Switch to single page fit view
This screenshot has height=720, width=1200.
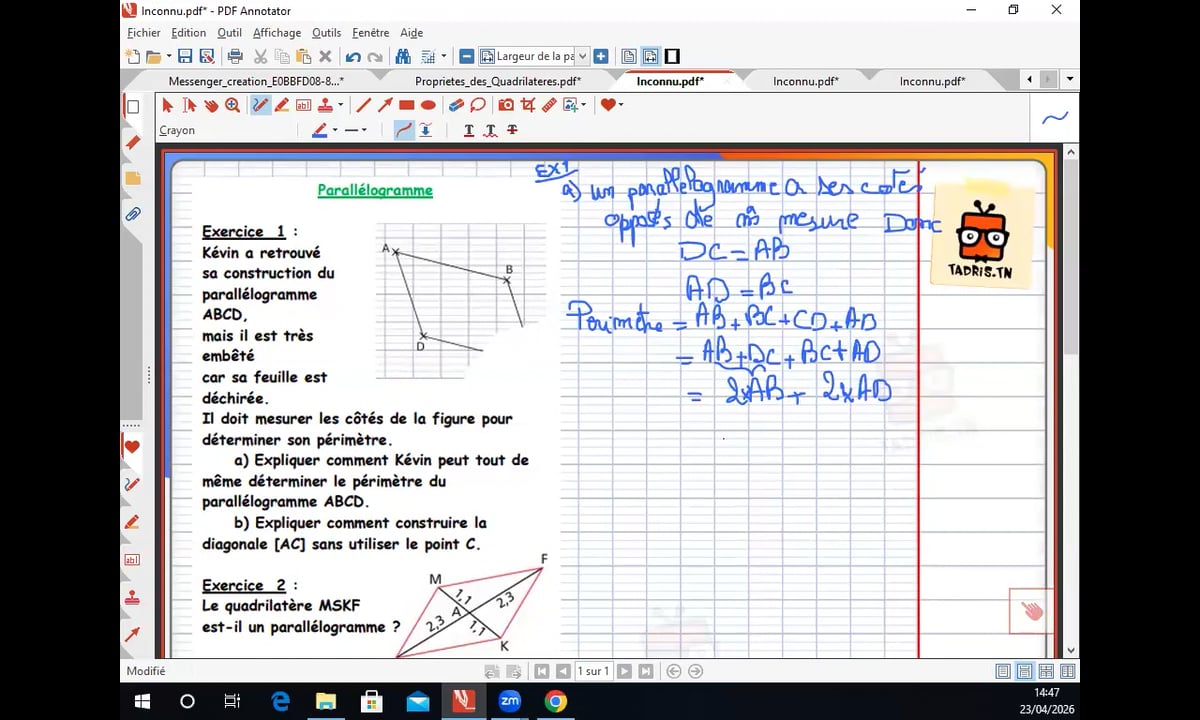point(629,57)
